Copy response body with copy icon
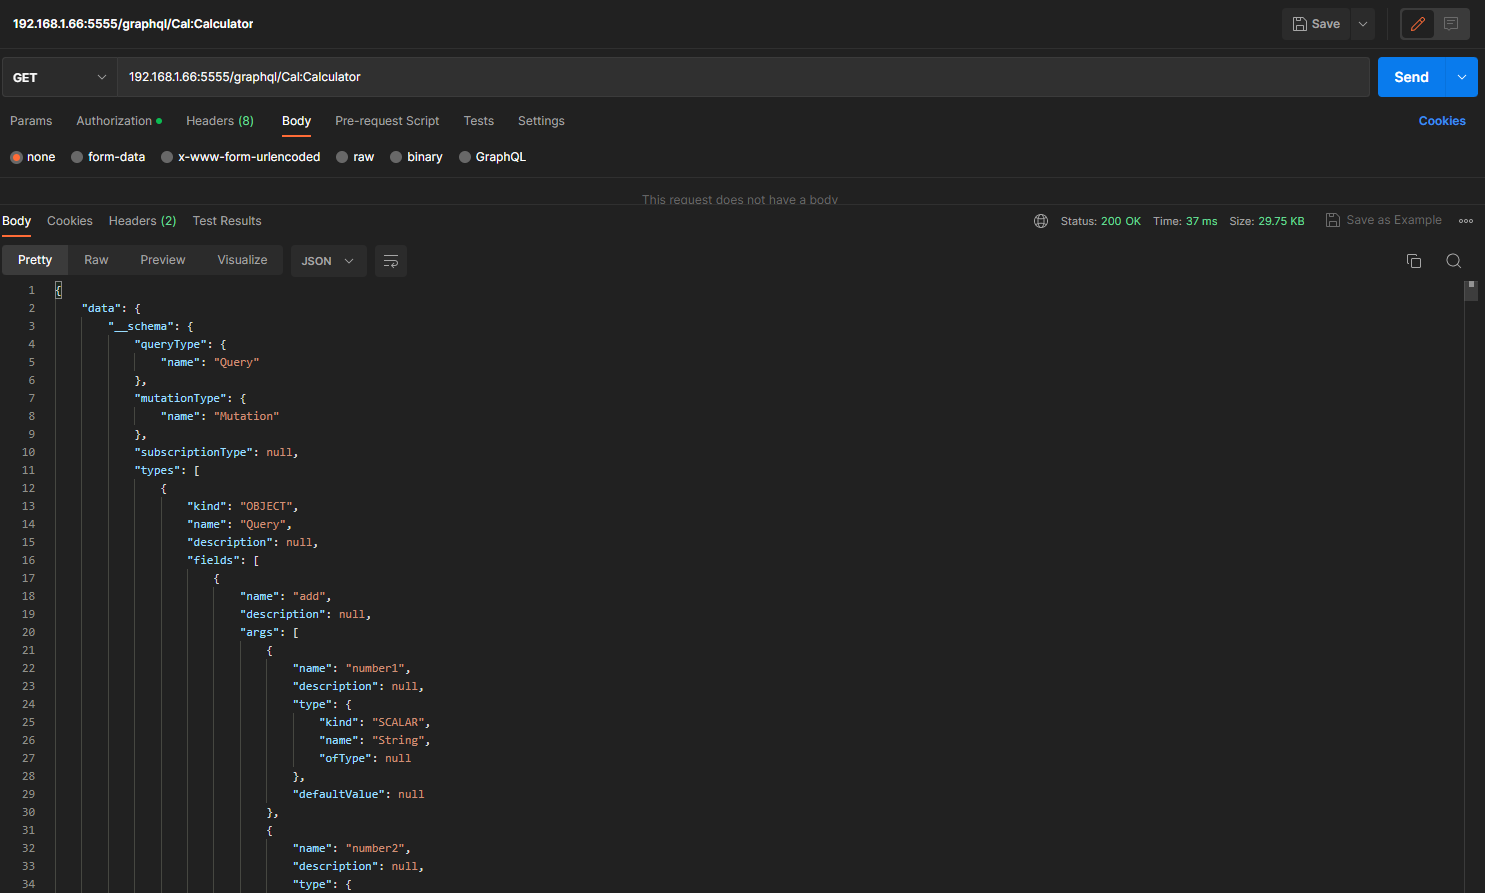This screenshot has width=1485, height=893. pos(1413,261)
